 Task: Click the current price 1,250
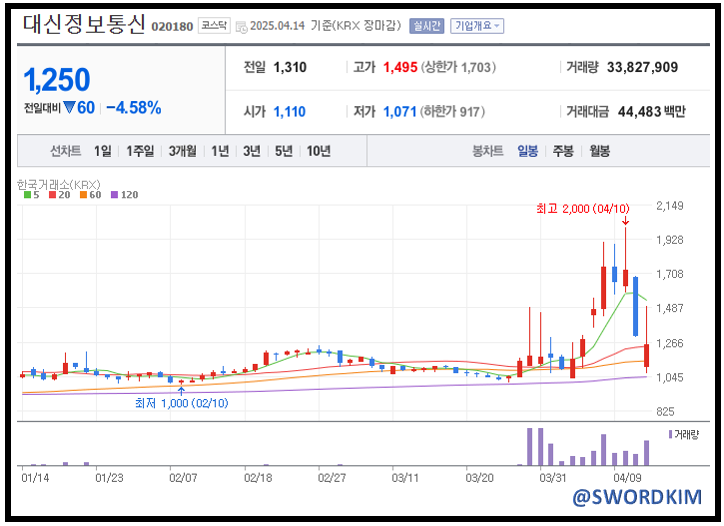click(57, 80)
